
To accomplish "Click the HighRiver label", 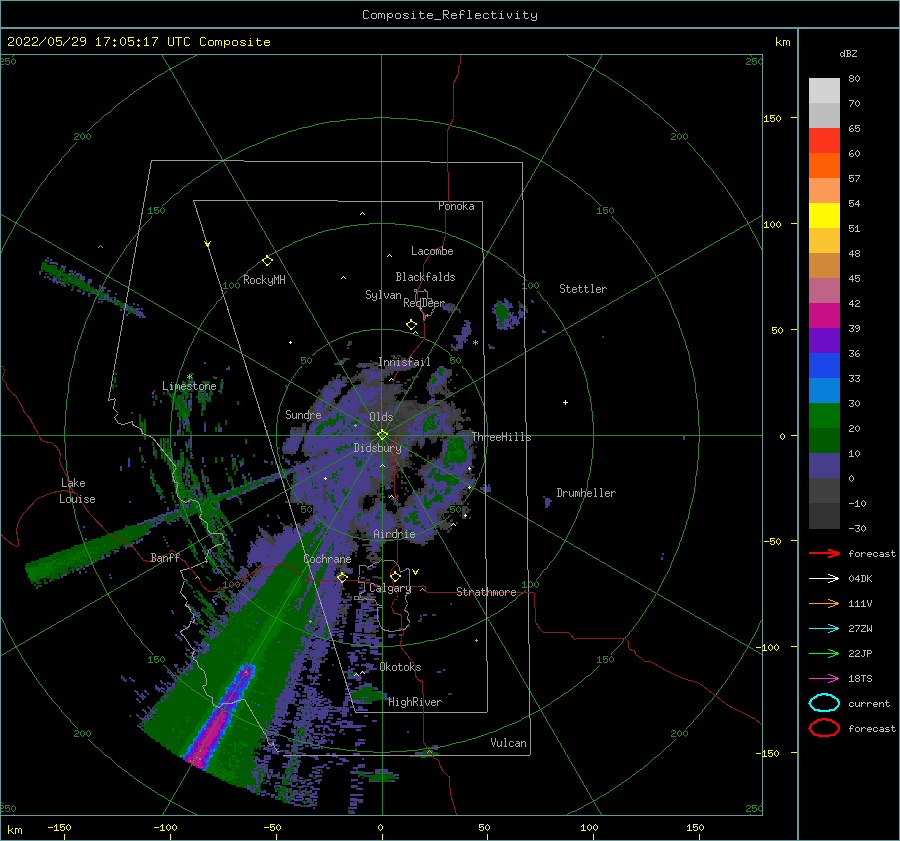I will pos(415,702).
